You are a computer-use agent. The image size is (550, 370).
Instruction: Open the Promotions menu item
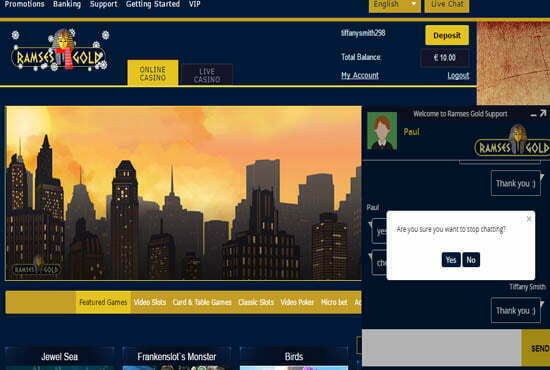[25, 4]
